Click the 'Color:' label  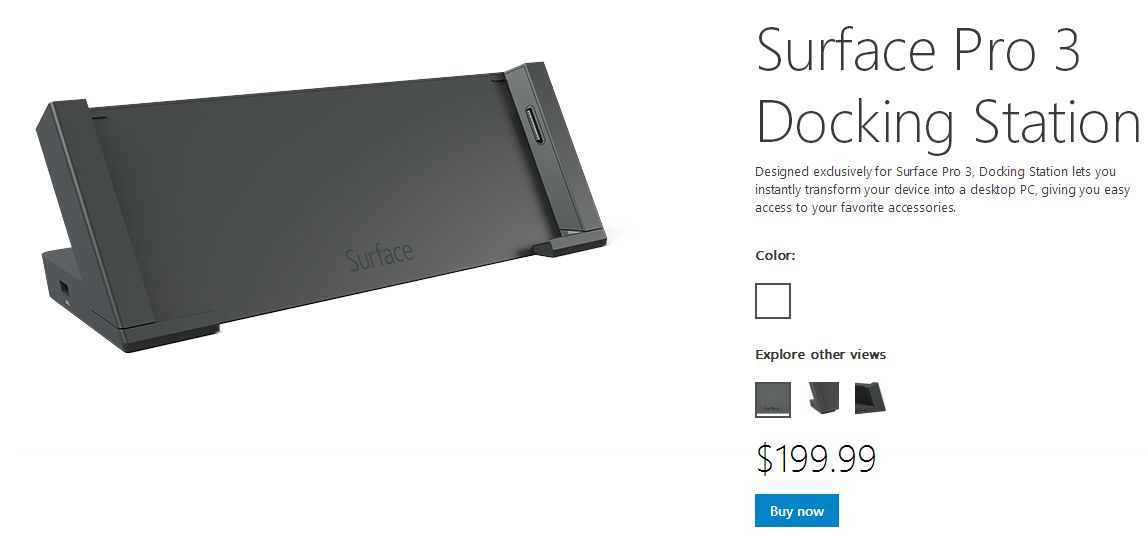click(x=775, y=256)
